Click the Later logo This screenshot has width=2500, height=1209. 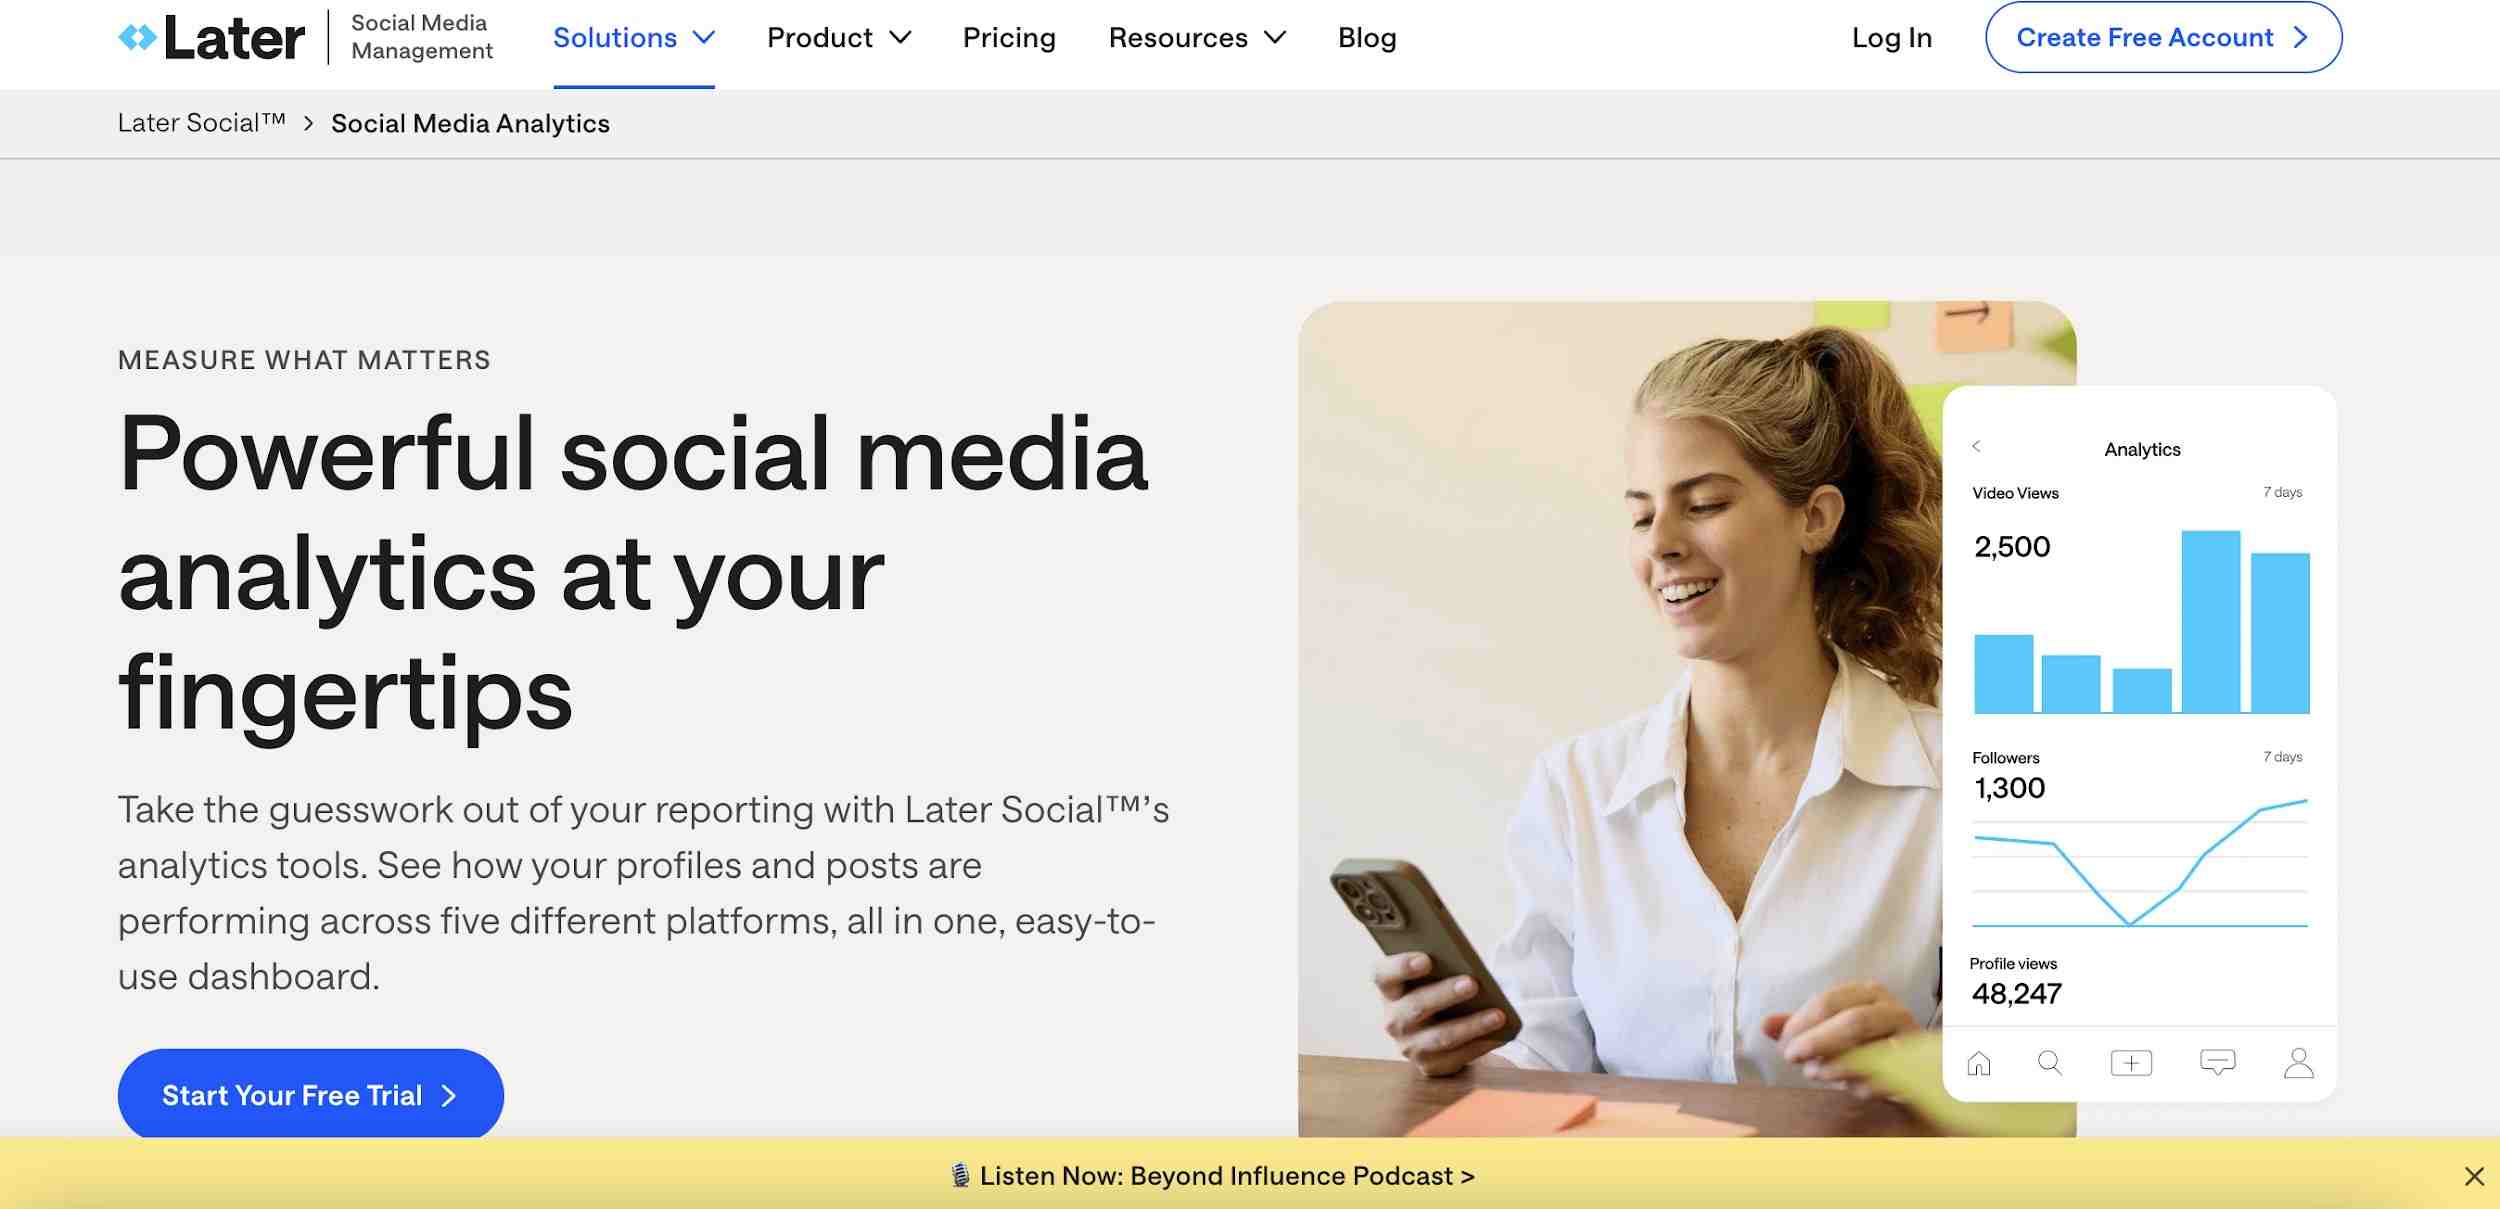(211, 38)
